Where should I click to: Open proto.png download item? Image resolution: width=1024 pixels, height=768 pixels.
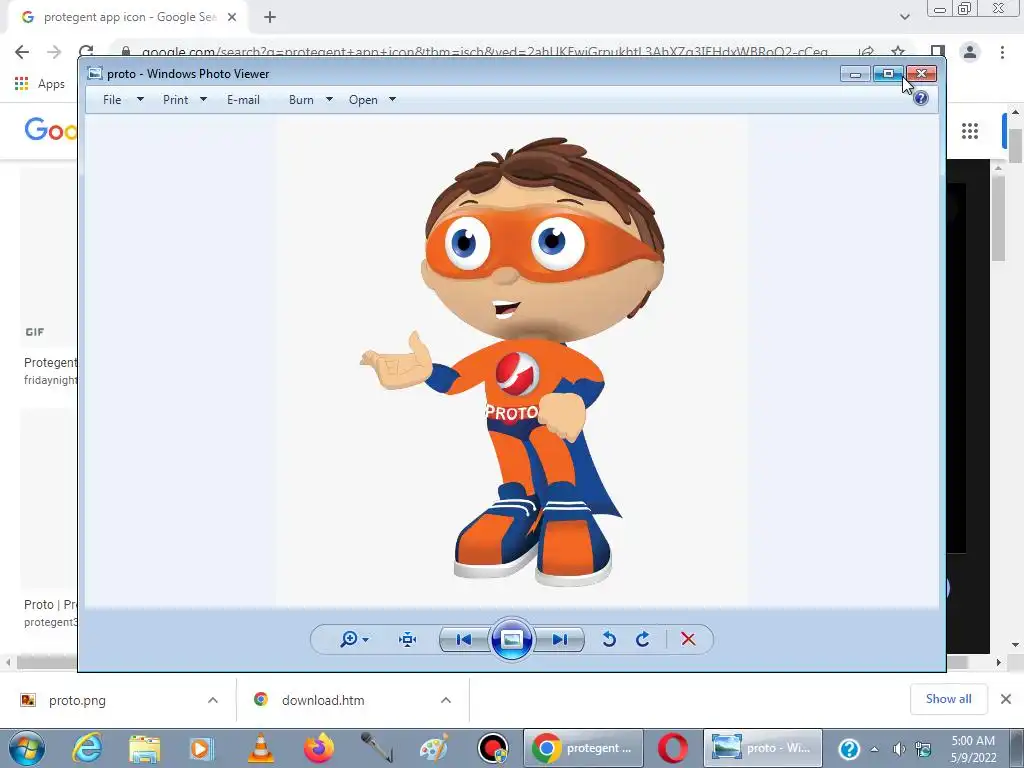coord(77,700)
